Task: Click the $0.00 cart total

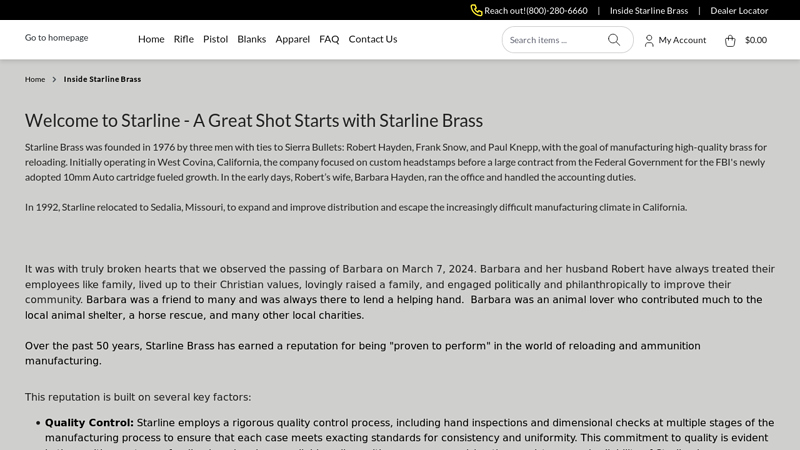Action: 756,40
